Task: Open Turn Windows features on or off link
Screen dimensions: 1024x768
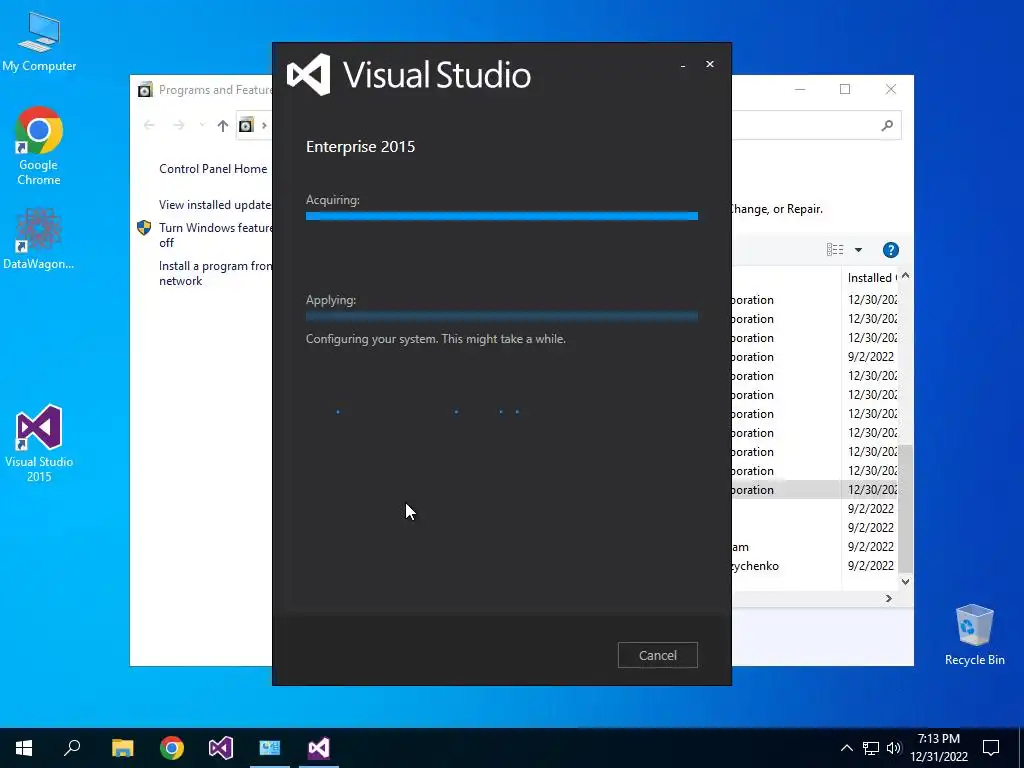Action: (x=216, y=235)
